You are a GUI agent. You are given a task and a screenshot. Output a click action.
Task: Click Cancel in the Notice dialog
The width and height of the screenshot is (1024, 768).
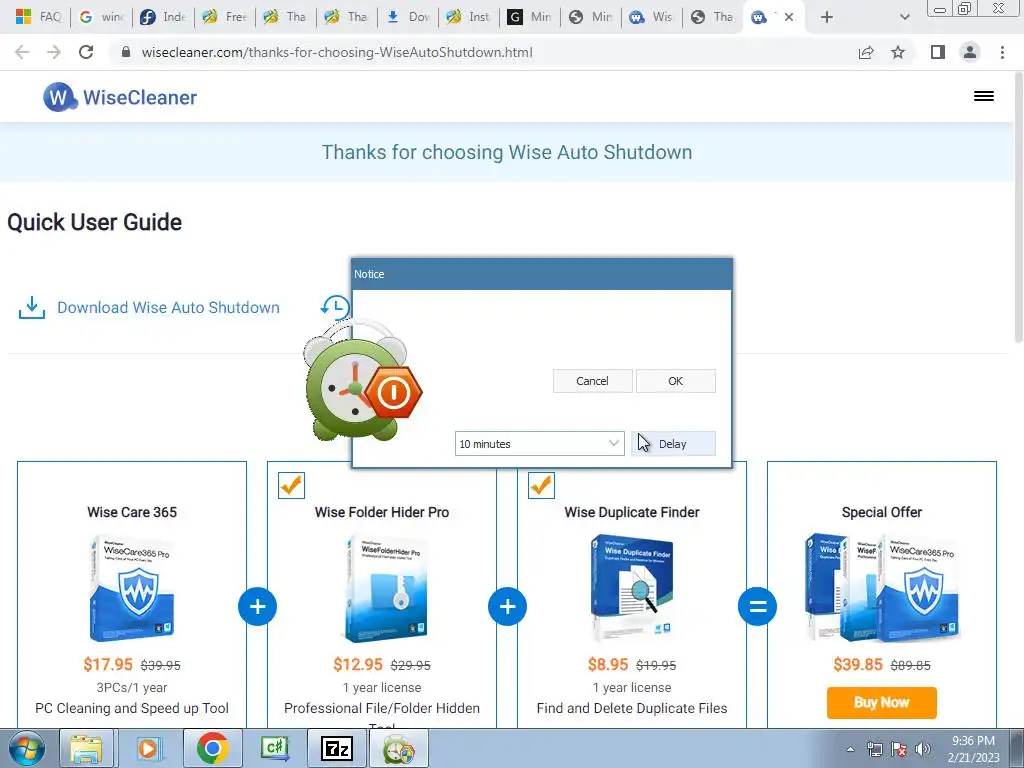click(592, 381)
